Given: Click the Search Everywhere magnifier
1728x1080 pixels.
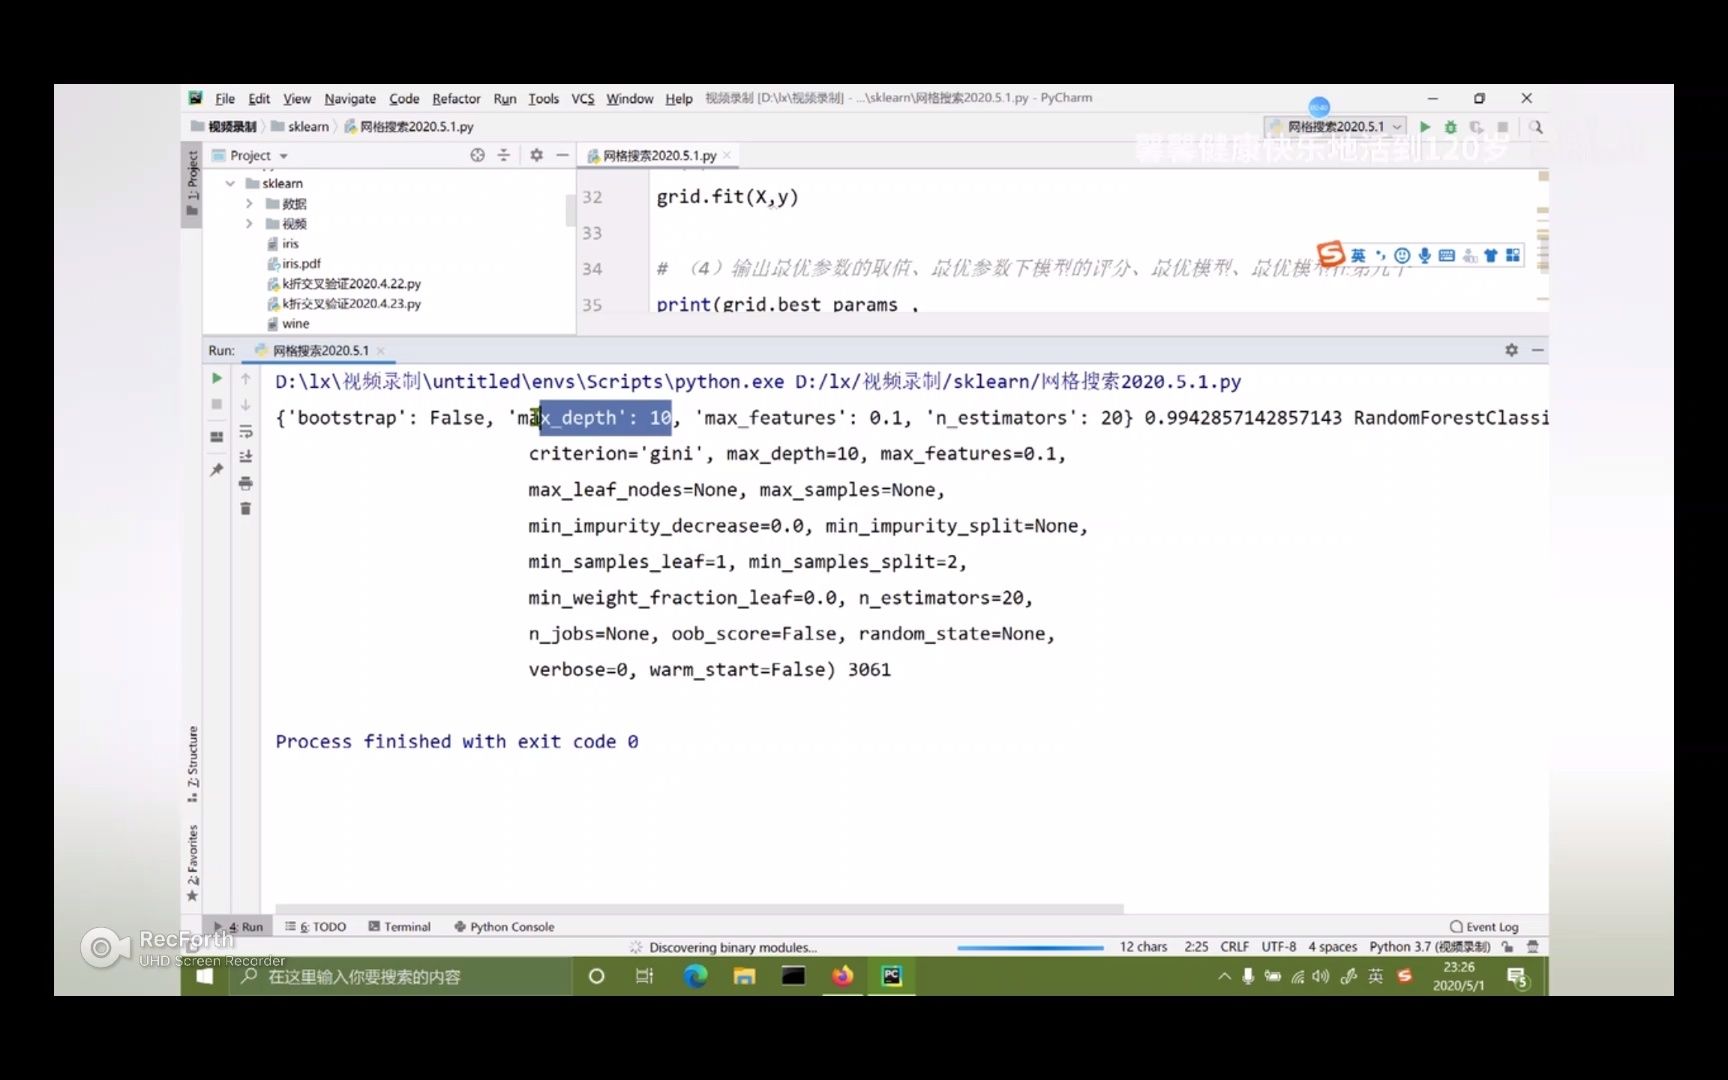Looking at the screenshot, I should pos(1536,127).
